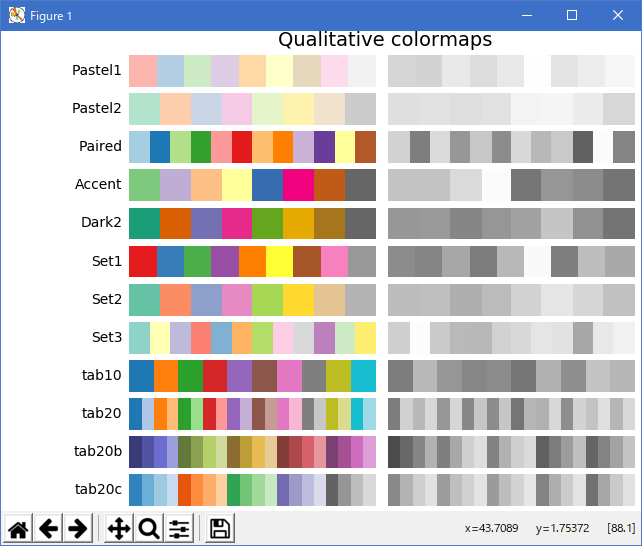Click the magenta swatch in Accent row
The image size is (642, 546).
point(298,185)
